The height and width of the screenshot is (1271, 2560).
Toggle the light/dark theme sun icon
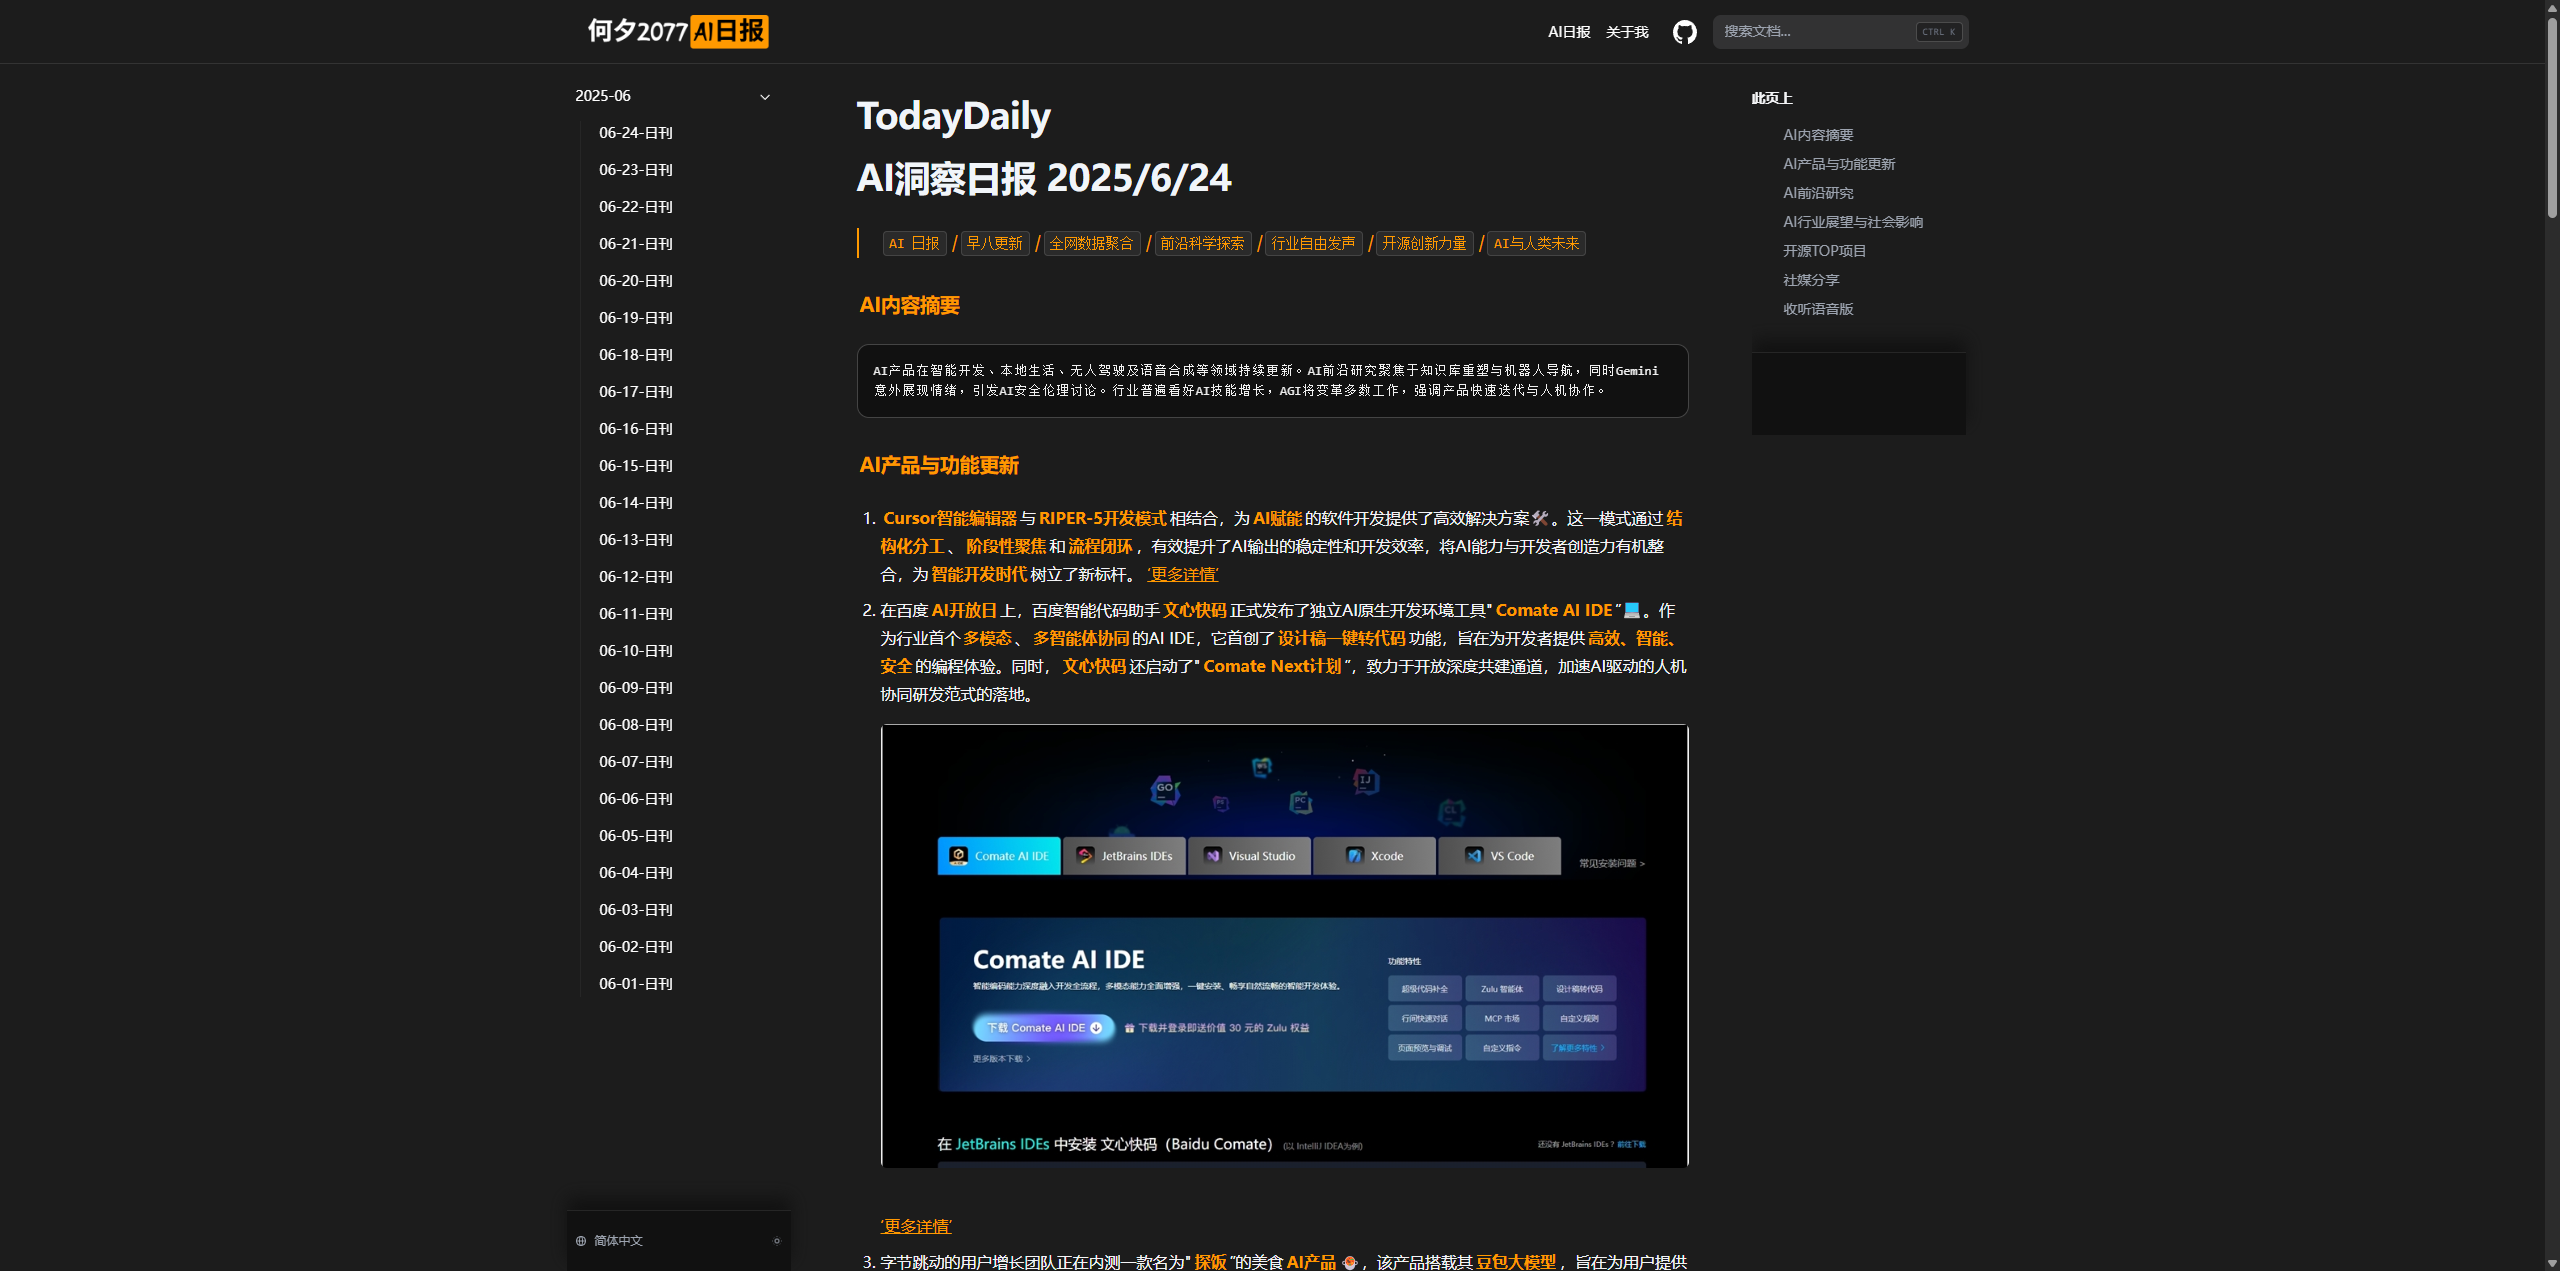point(777,1241)
